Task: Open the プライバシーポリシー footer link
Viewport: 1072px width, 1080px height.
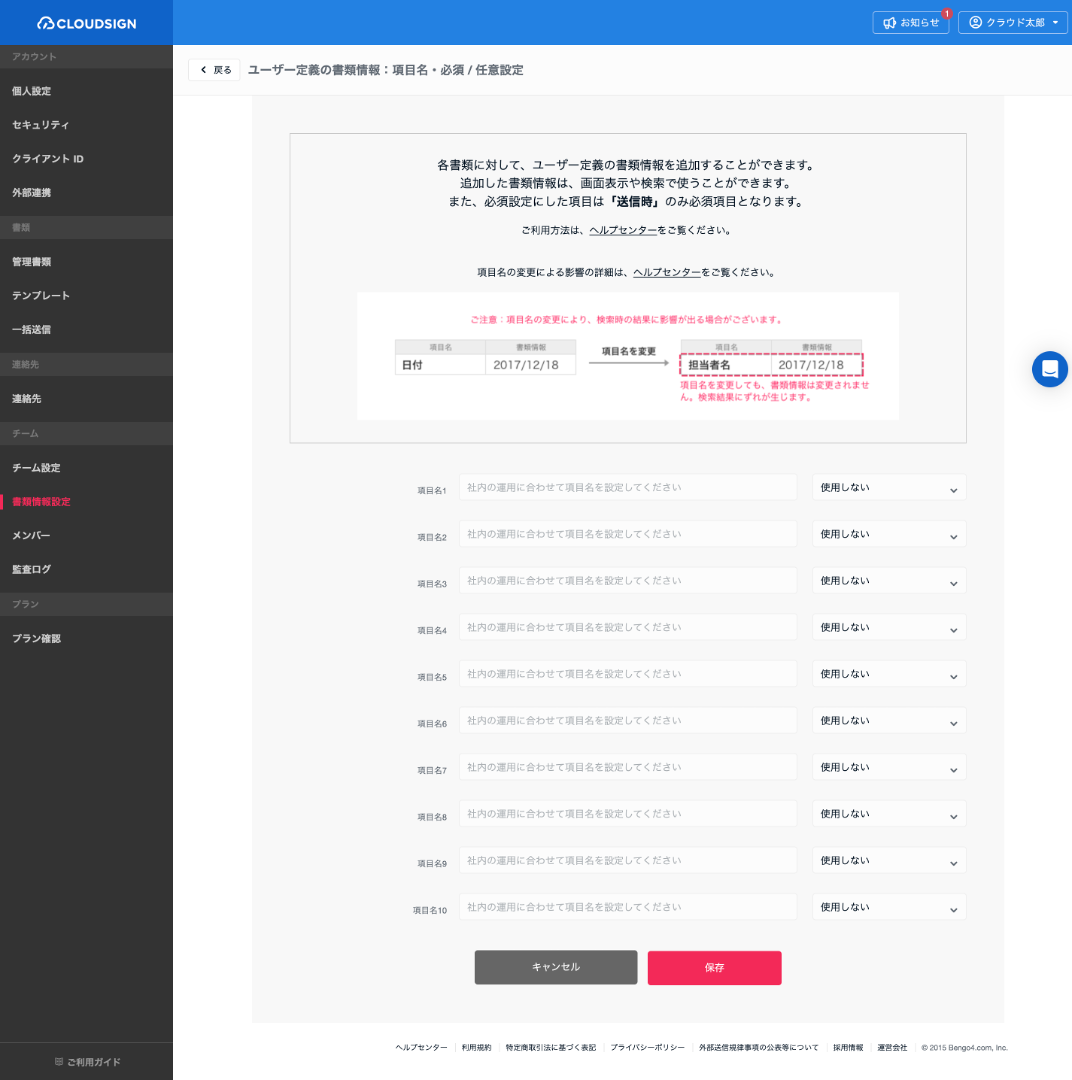Action: click(648, 1048)
